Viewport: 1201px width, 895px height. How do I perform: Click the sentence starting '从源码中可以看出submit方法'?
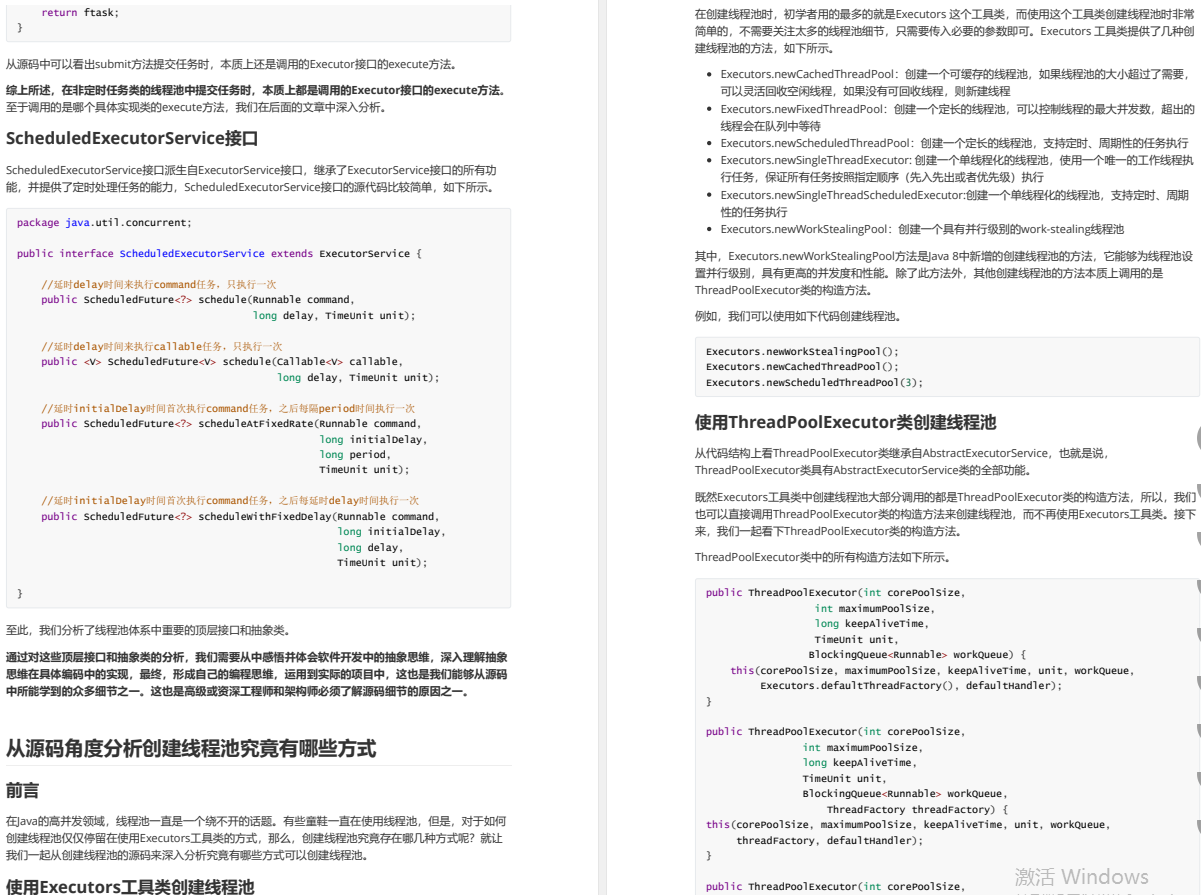click(232, 64)
